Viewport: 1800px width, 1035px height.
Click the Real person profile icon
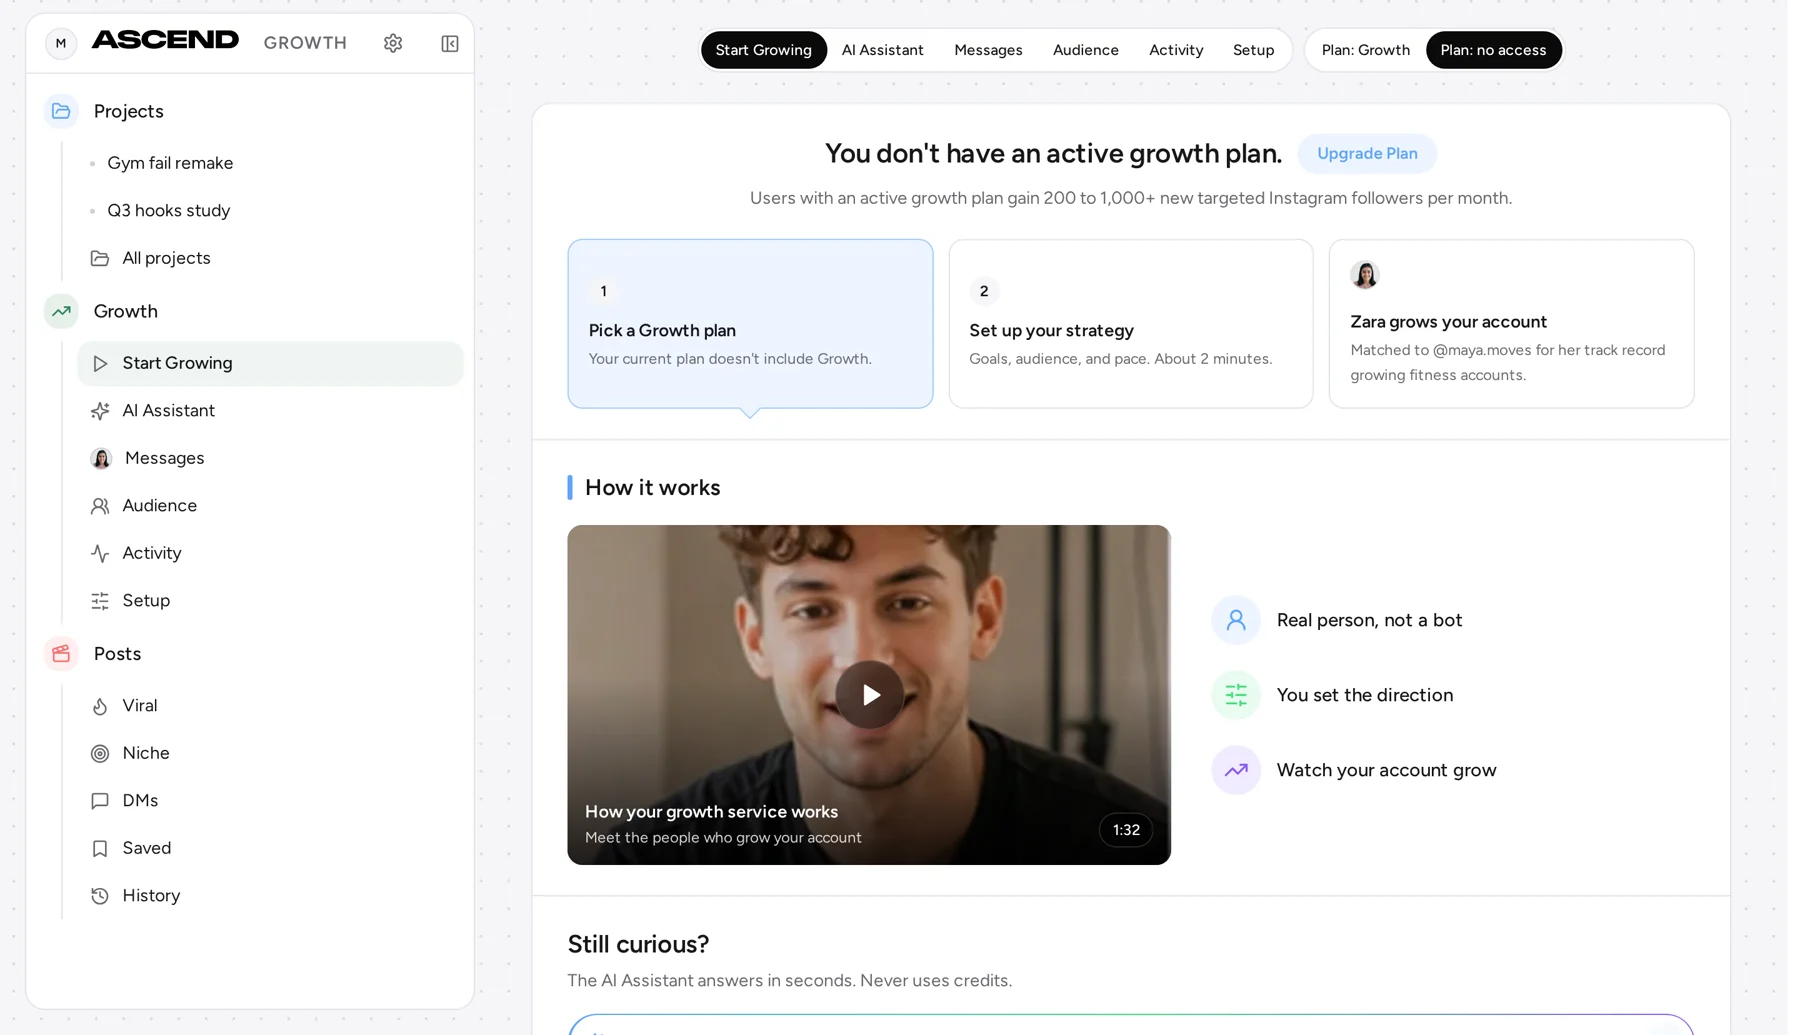click(x=1236, y=620)
